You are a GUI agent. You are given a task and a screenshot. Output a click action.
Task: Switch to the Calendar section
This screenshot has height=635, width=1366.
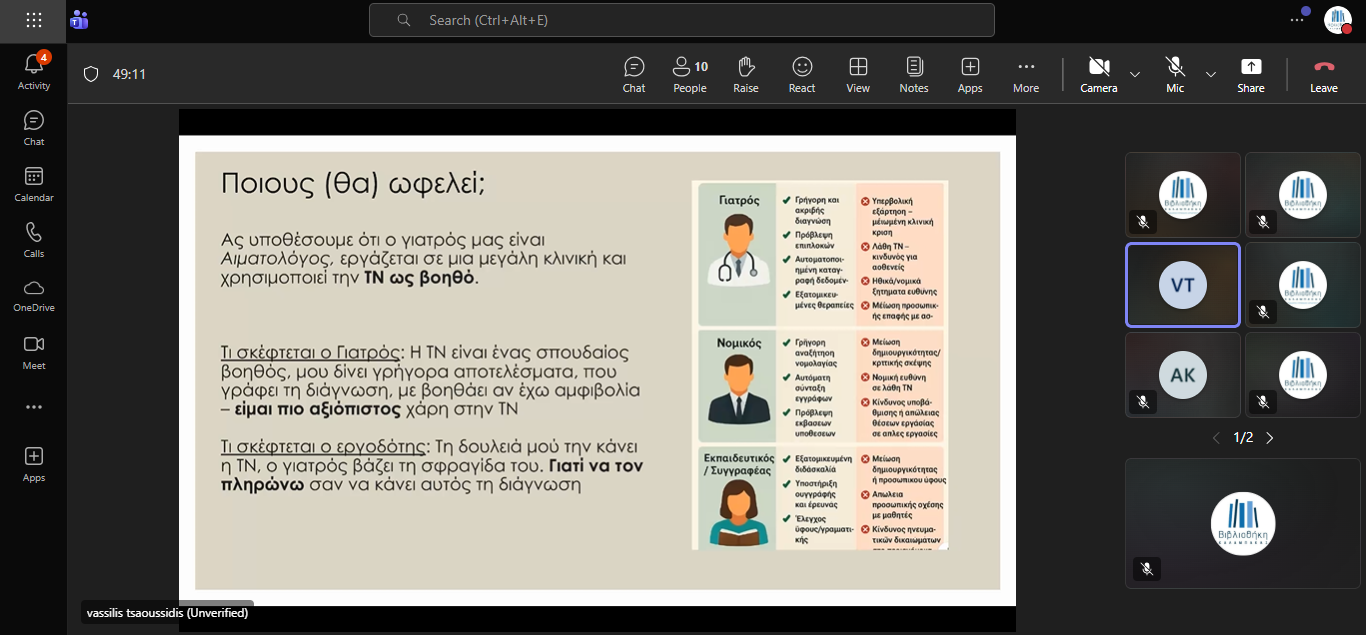33,184
